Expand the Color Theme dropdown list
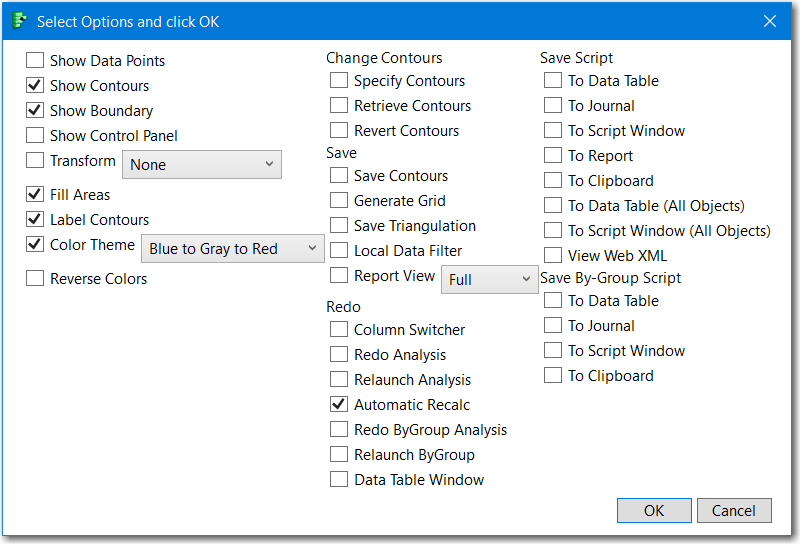This screenshot has width=800, height=544. tap(233, 248)
